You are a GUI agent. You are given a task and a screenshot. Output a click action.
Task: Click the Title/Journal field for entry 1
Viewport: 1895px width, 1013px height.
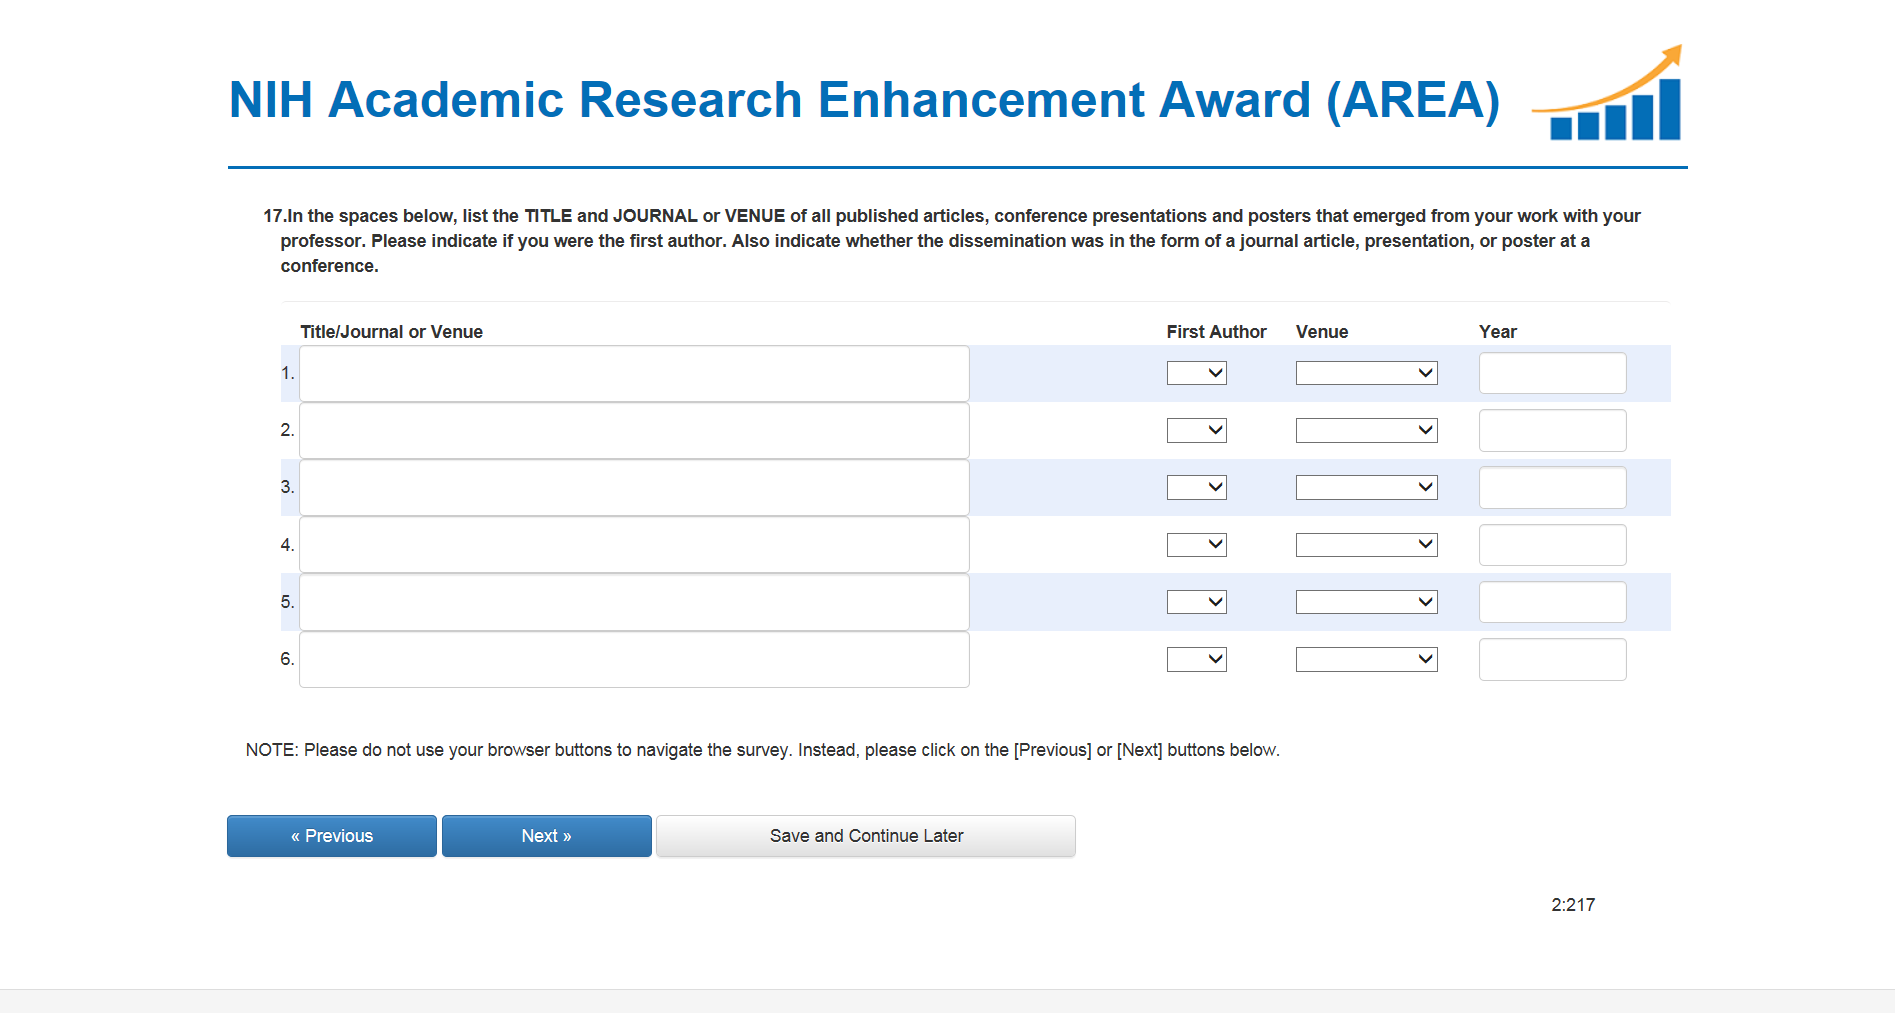pyautogui.click(x=634, y=374)
